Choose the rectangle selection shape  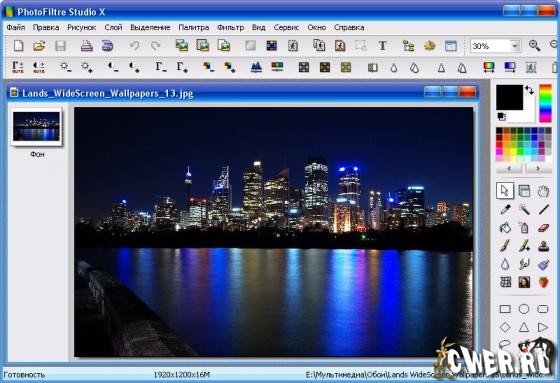505,309
